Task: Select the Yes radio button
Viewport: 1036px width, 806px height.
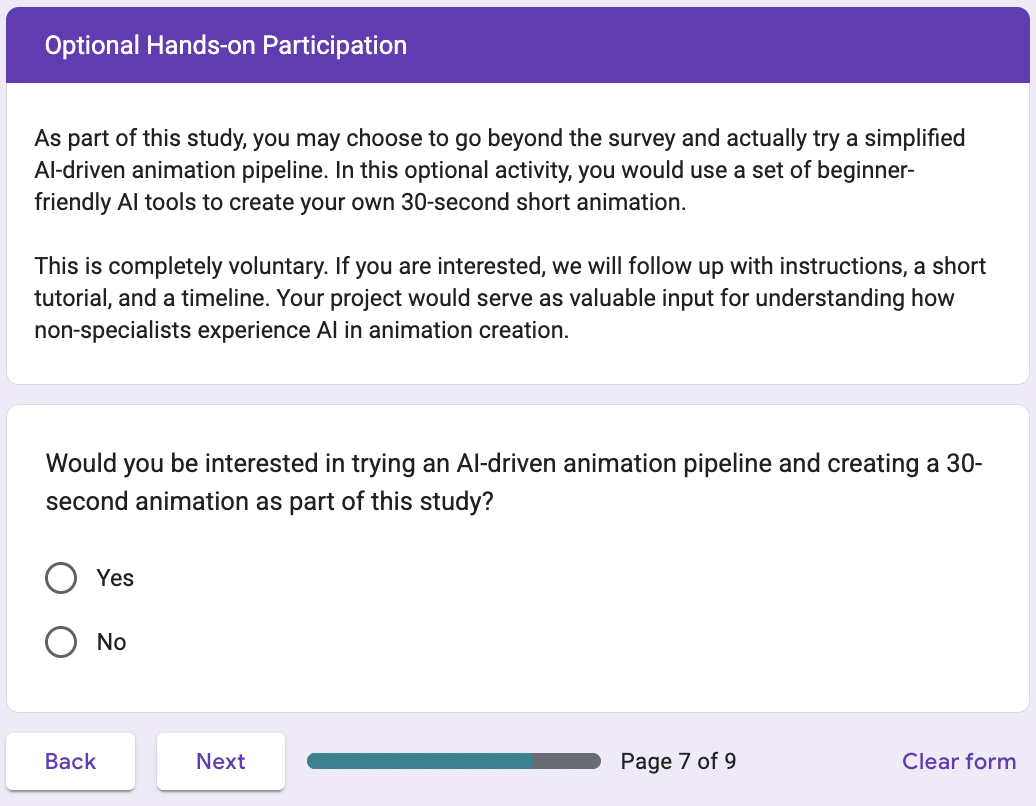Action: pos(61,578)
